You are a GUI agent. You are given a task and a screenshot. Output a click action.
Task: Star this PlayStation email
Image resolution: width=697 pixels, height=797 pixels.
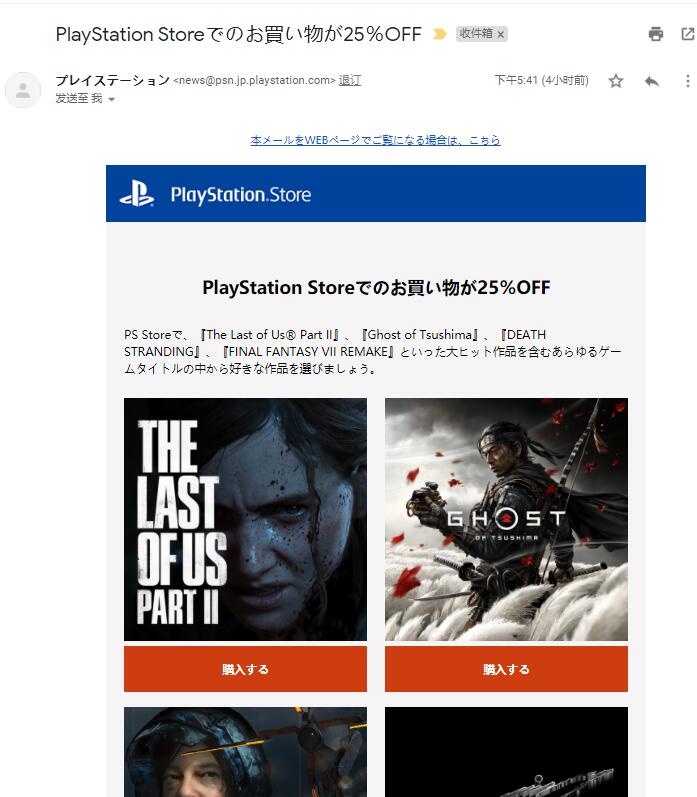[x=616, y=81]
